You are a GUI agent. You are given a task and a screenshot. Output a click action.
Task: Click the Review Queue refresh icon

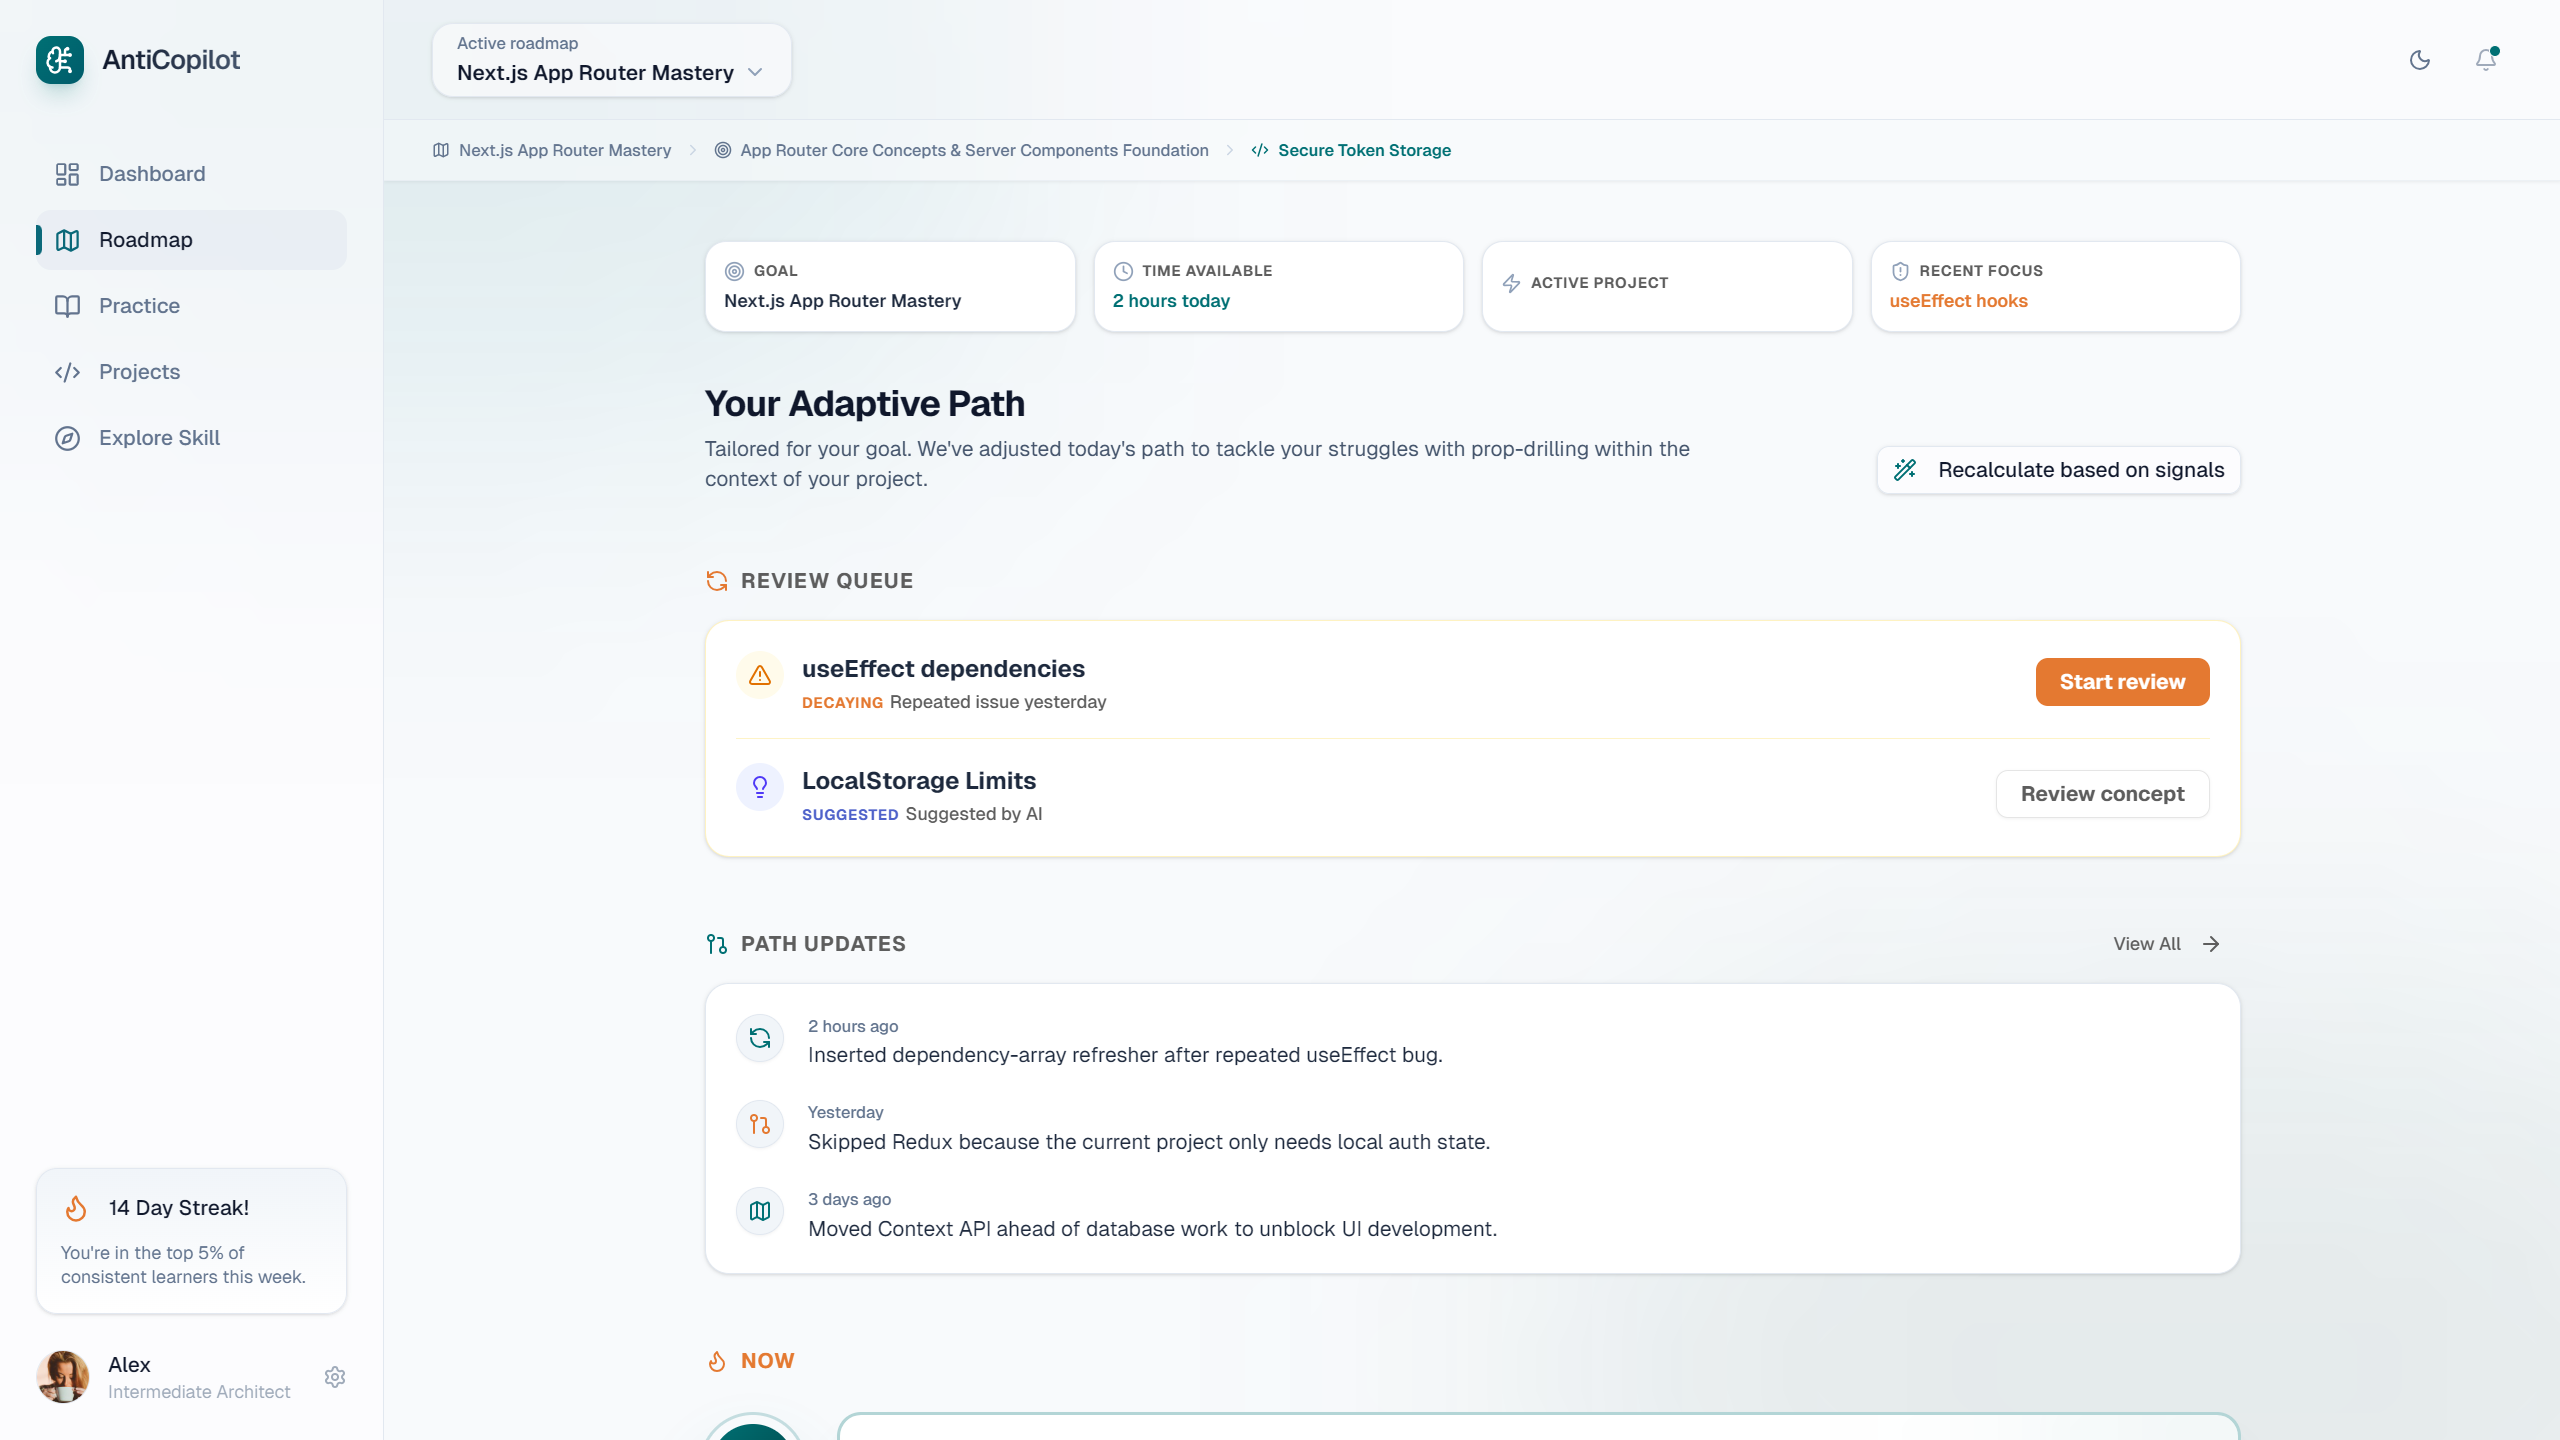(717, 581)
